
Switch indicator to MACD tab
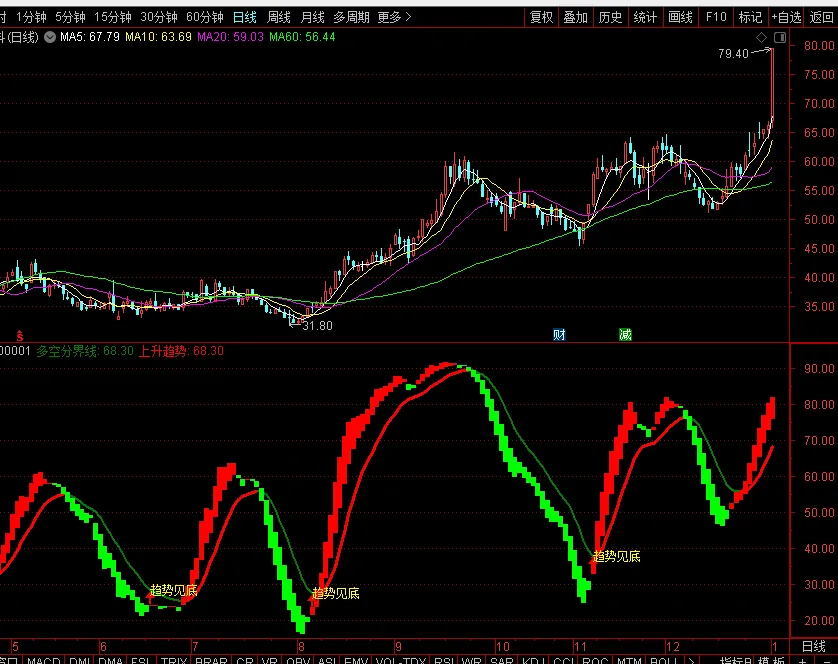(x=43, y=660)
